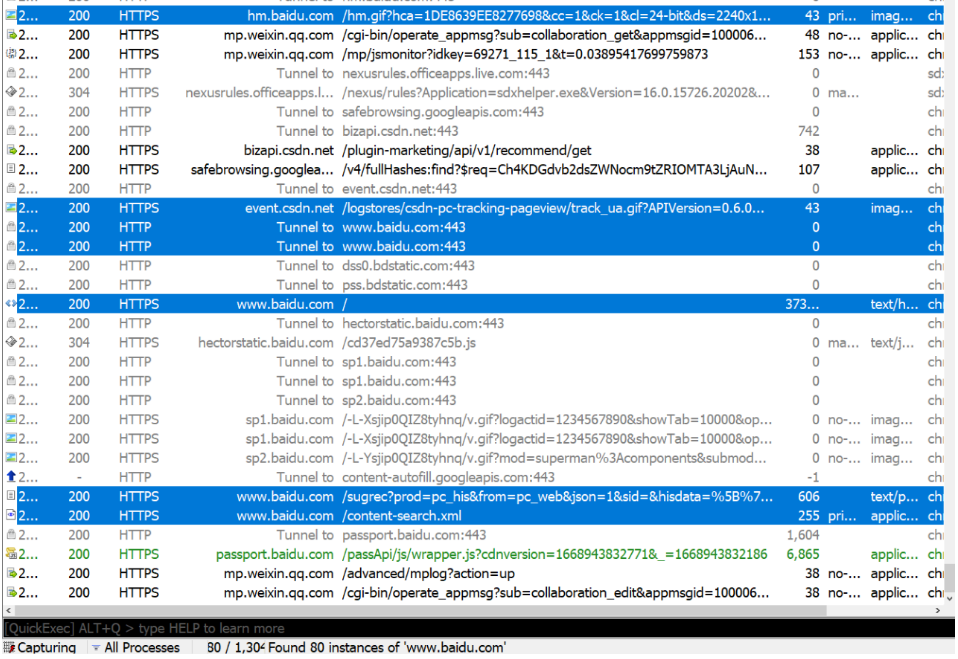Click the vertical scrollbar's down arrow
This screenshot has width=958, height=659.
click(949, 599)
